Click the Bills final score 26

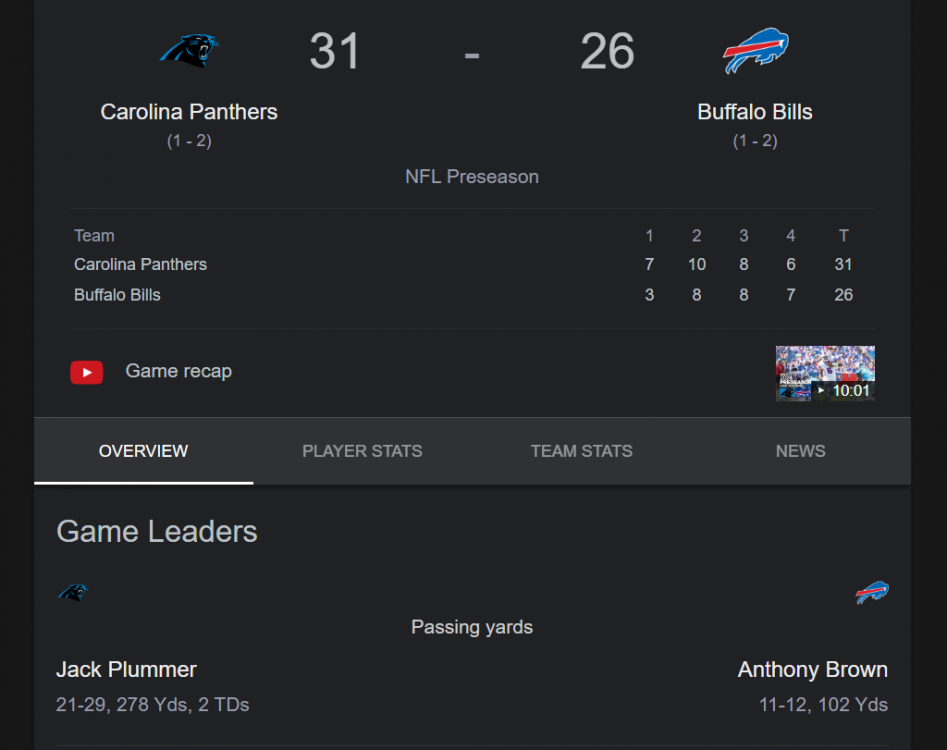click(x=607, y=52)
